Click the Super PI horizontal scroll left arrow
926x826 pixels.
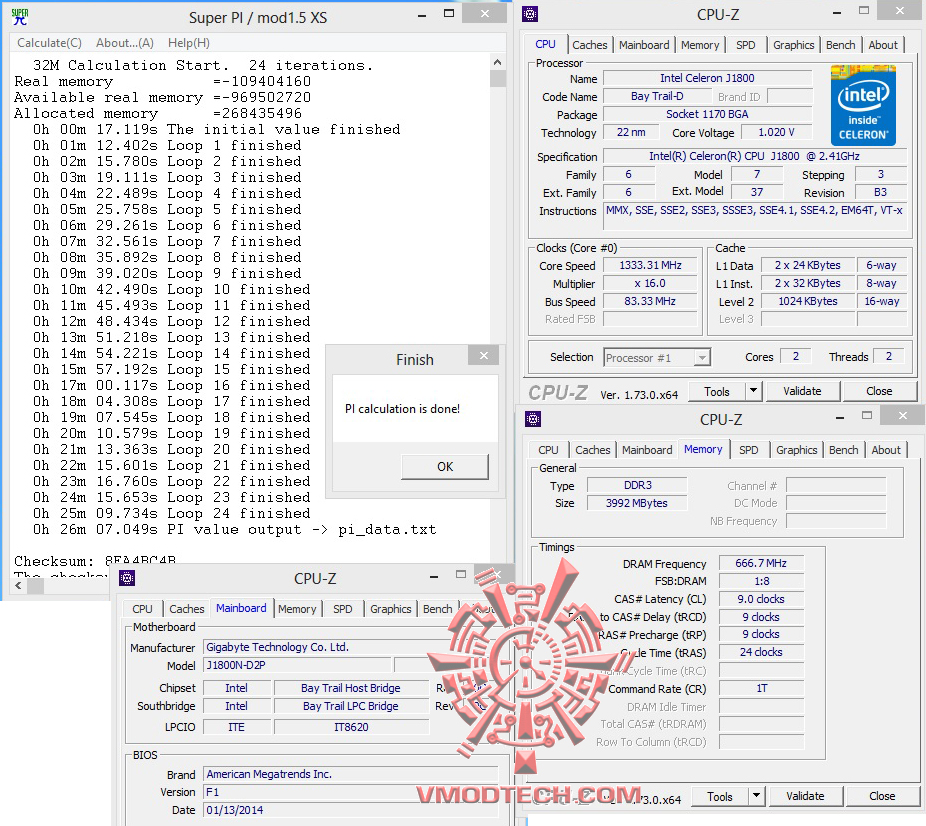click(18, 586)
